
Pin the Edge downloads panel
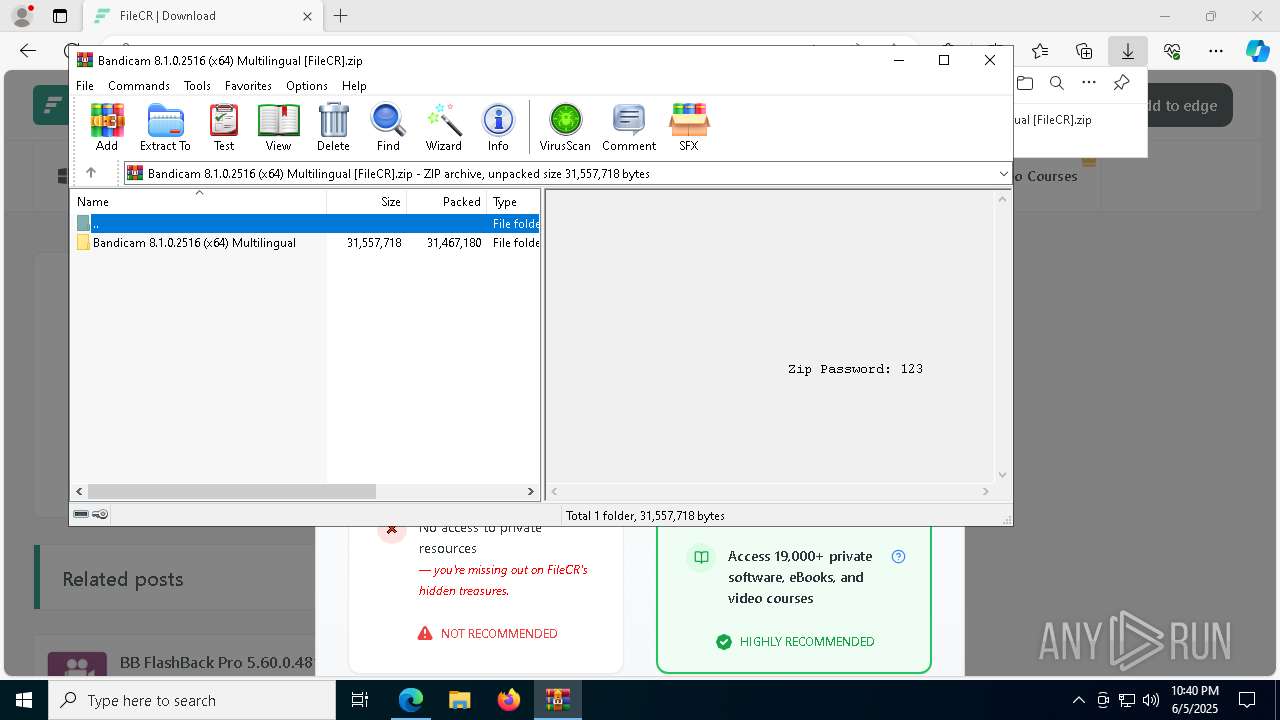(x=1122, y=83)
